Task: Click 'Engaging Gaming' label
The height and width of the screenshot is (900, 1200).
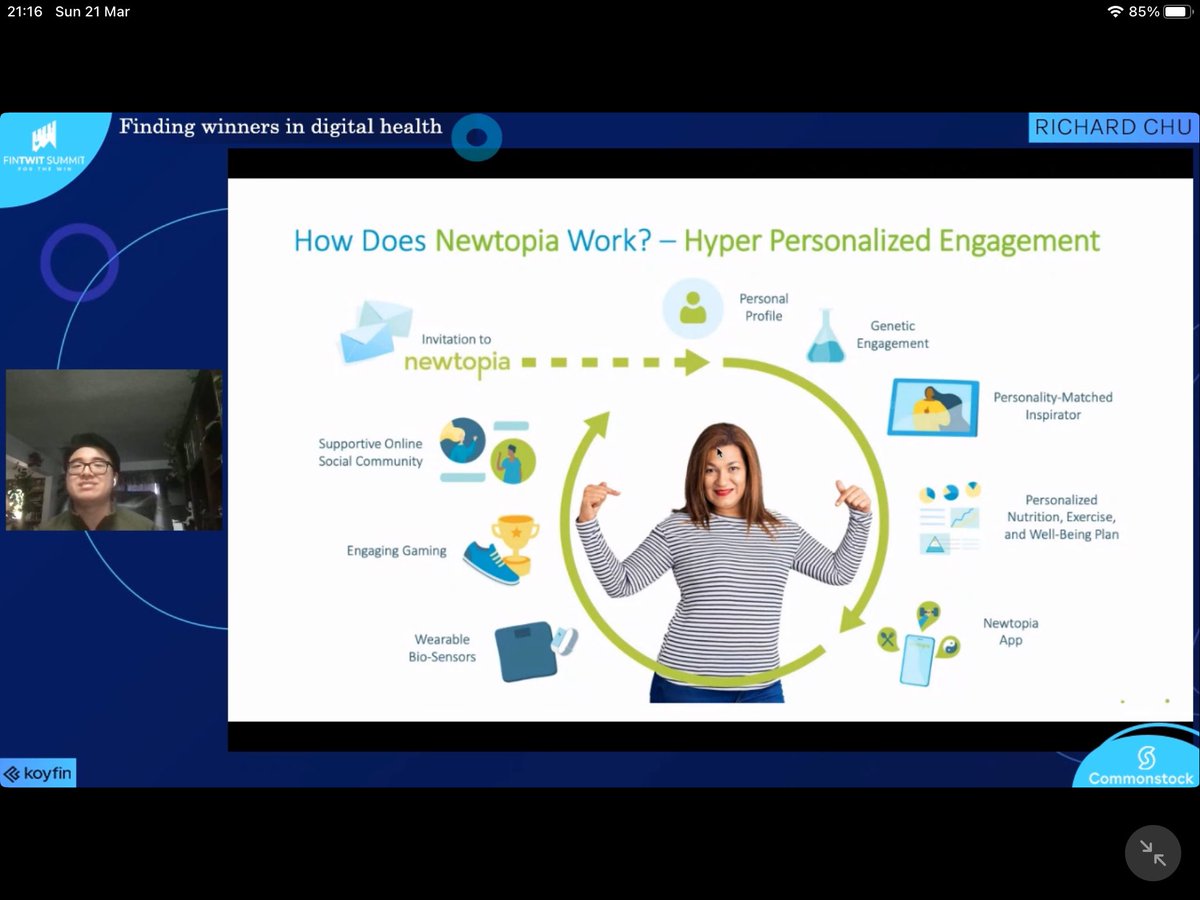Action: pos(396,551)
